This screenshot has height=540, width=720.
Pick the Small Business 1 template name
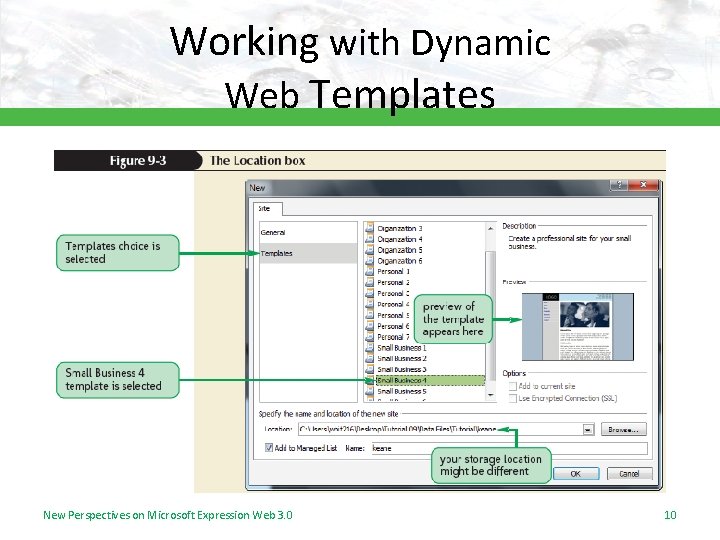coord(402,348)
